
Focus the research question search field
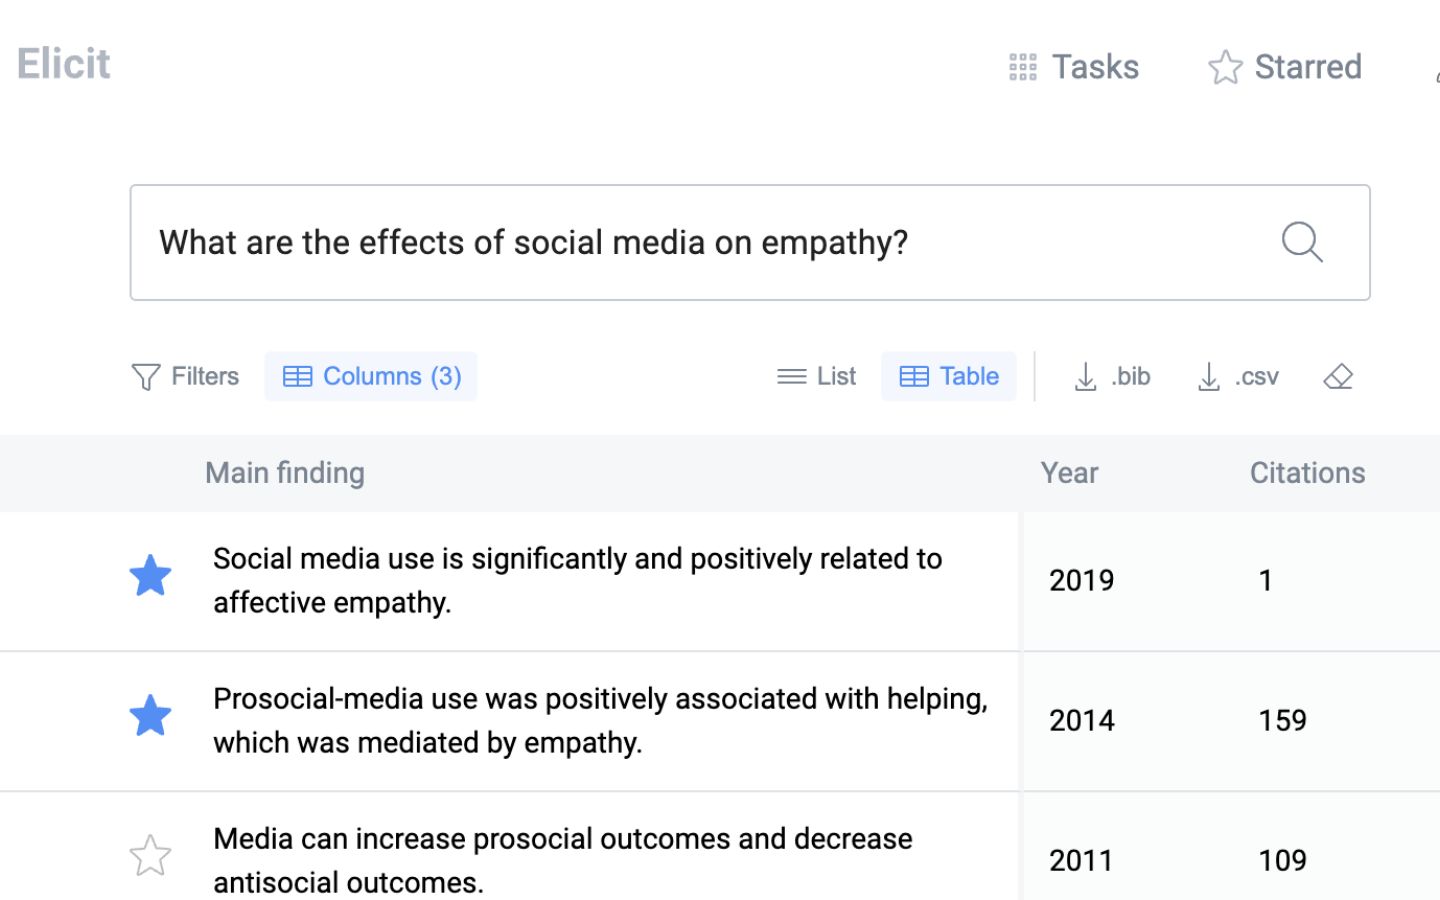tap(700, 242)
